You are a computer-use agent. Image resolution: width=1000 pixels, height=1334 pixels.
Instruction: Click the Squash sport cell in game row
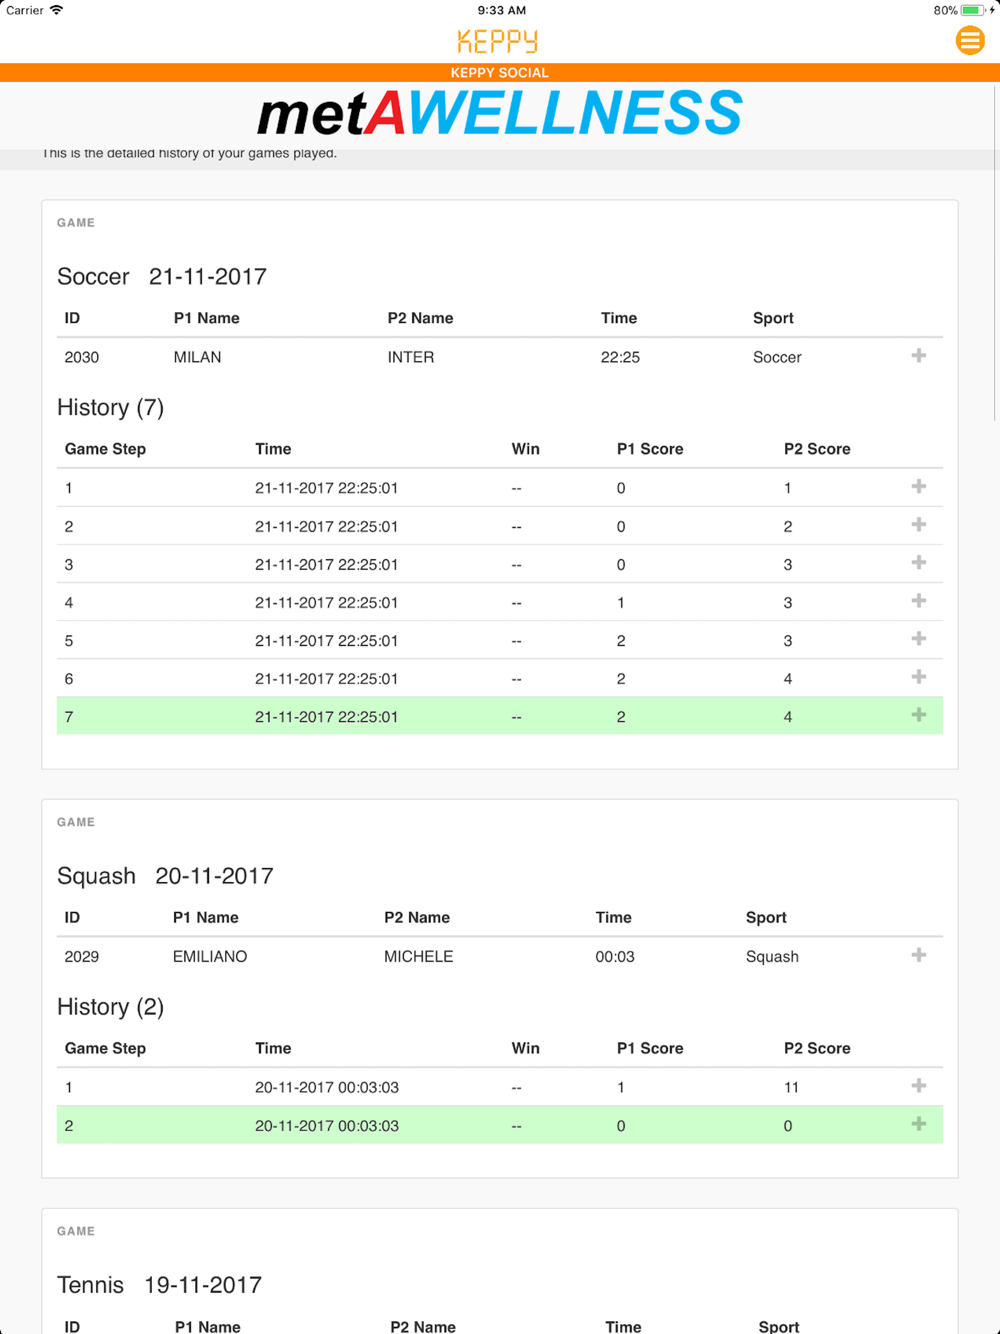[772, 956]
